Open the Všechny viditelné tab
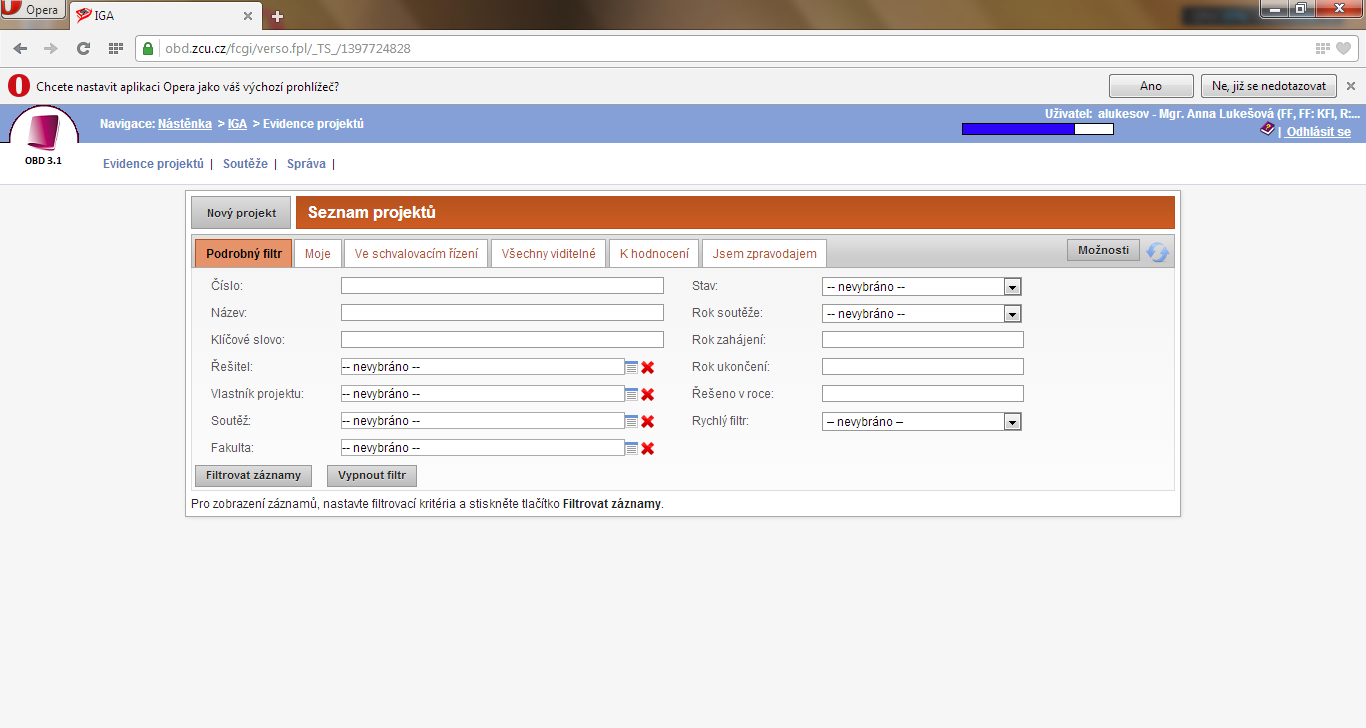The width and height of the screenshot is (1366, 728). coord(549,253)
